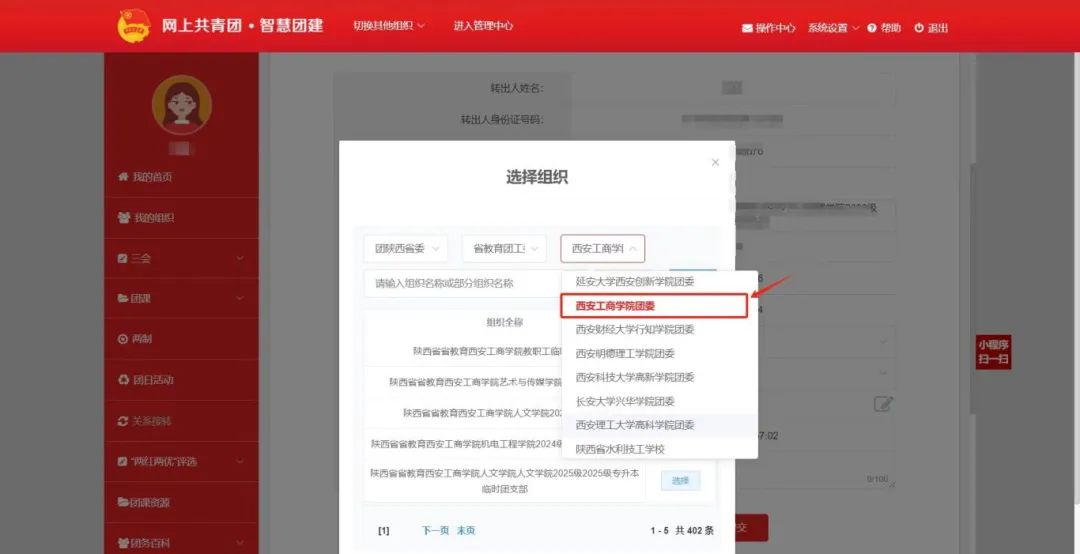Select 长安大学兴华学院团委 option
Image resolution: width=1080 pixels, height=554 pixels.
click(x=660, y=401)
